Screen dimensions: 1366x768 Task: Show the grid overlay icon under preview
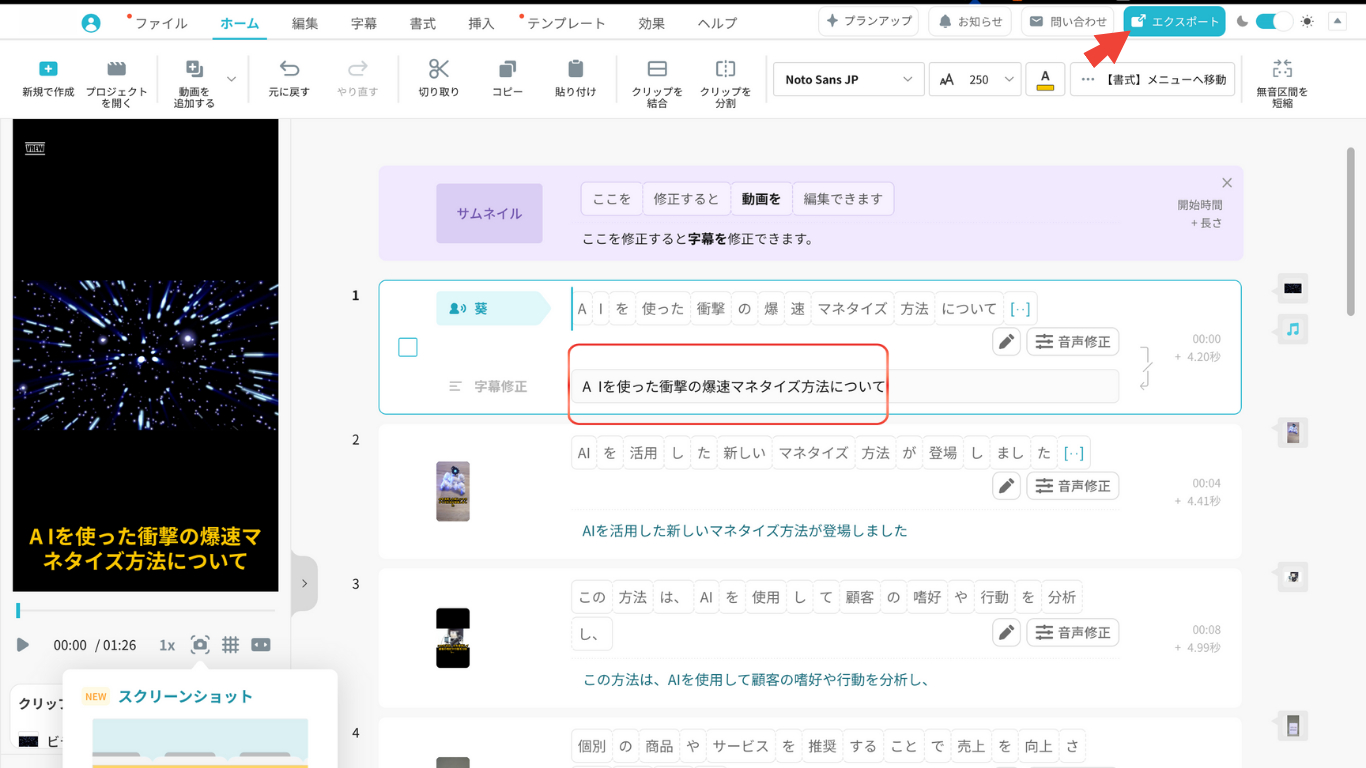click(x=230, y=645)
